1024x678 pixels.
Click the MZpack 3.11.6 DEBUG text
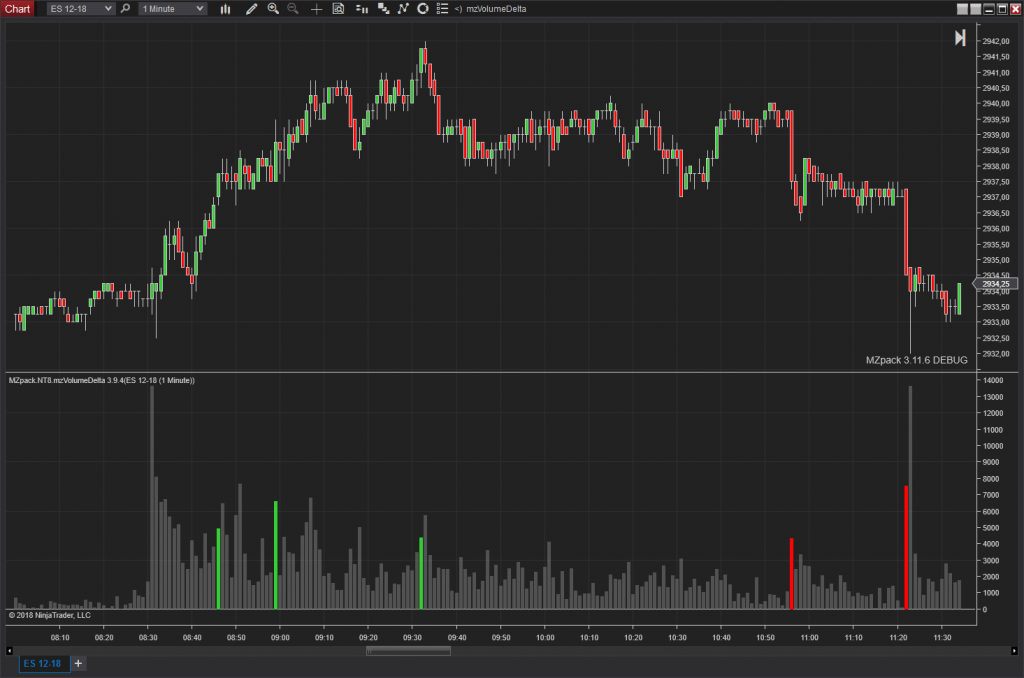pos(916,360)
